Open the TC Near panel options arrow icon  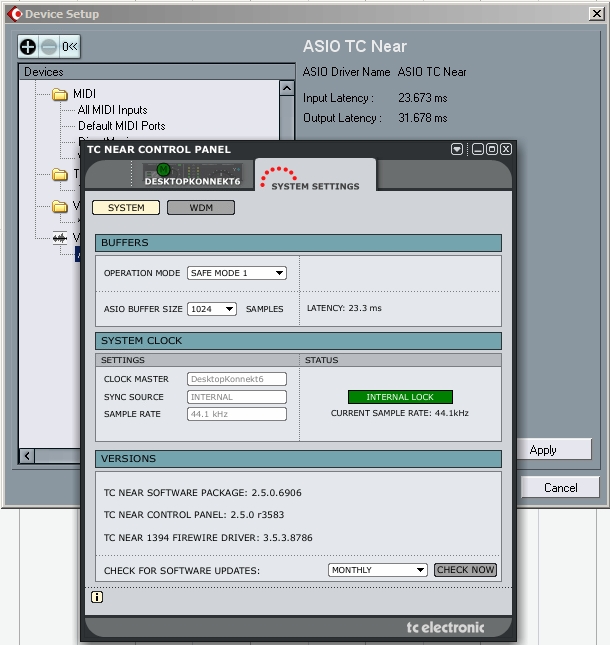click(x=457, y=149)
